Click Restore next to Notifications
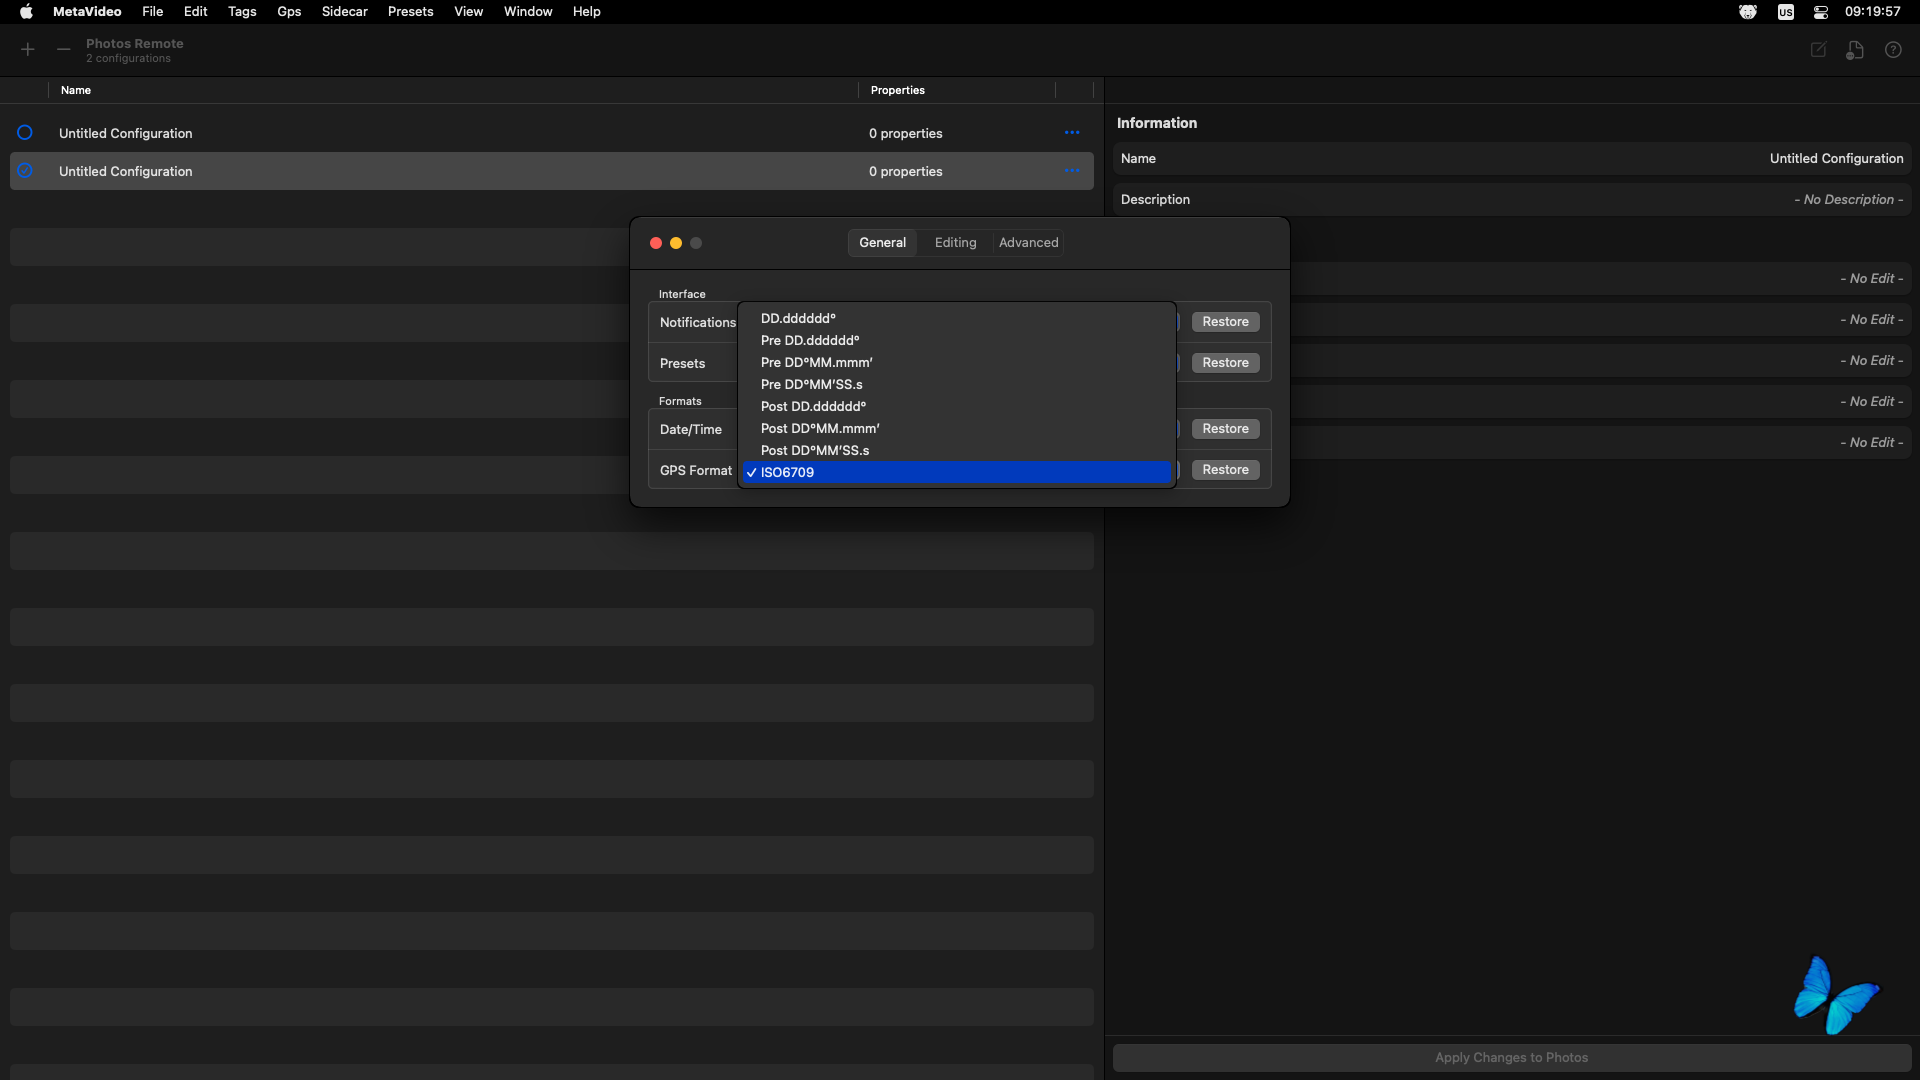Viewport: 1920px width, 1080px height. pos(1225,322)
